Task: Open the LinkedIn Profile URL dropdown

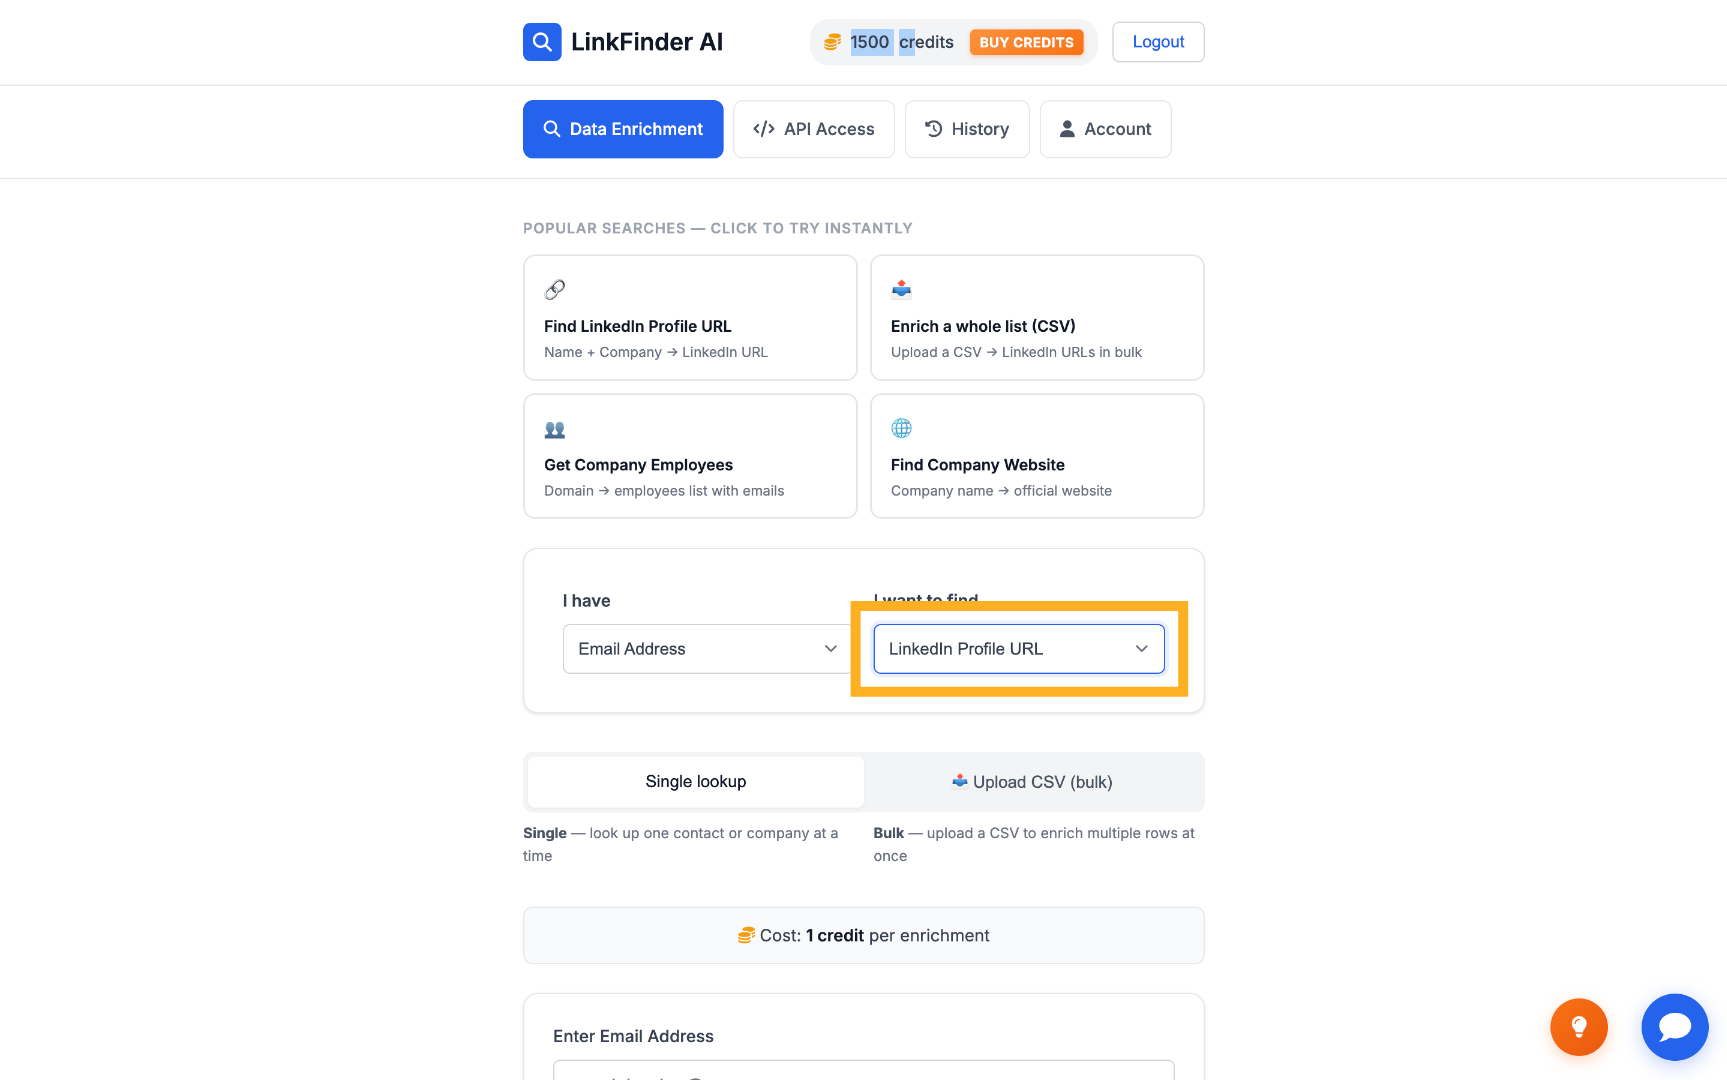Action: (x=1019, y=649)
